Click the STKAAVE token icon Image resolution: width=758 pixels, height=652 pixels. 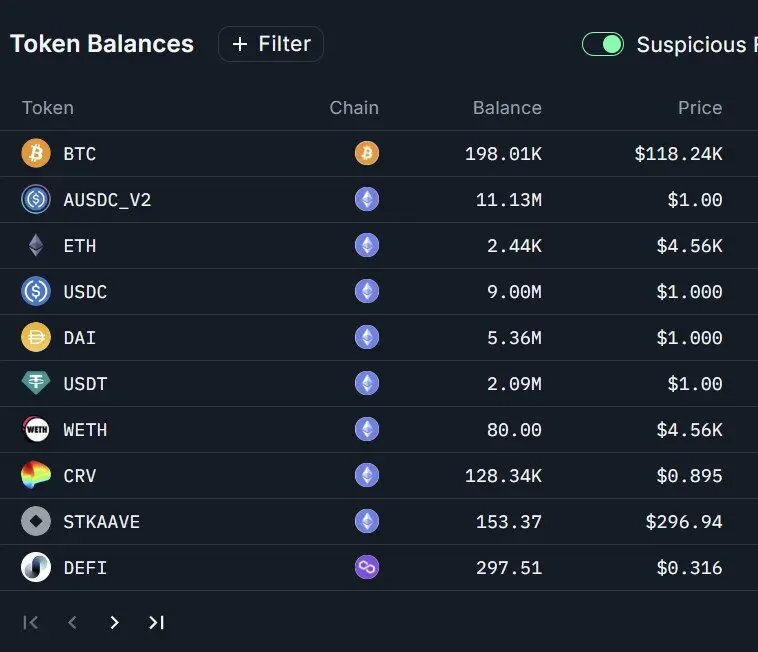(x=36, y=521)
